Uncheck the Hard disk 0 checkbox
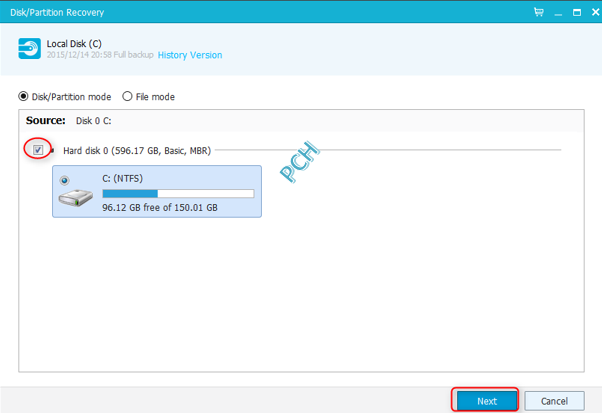The image size is (602, 413). pos(38,150)
